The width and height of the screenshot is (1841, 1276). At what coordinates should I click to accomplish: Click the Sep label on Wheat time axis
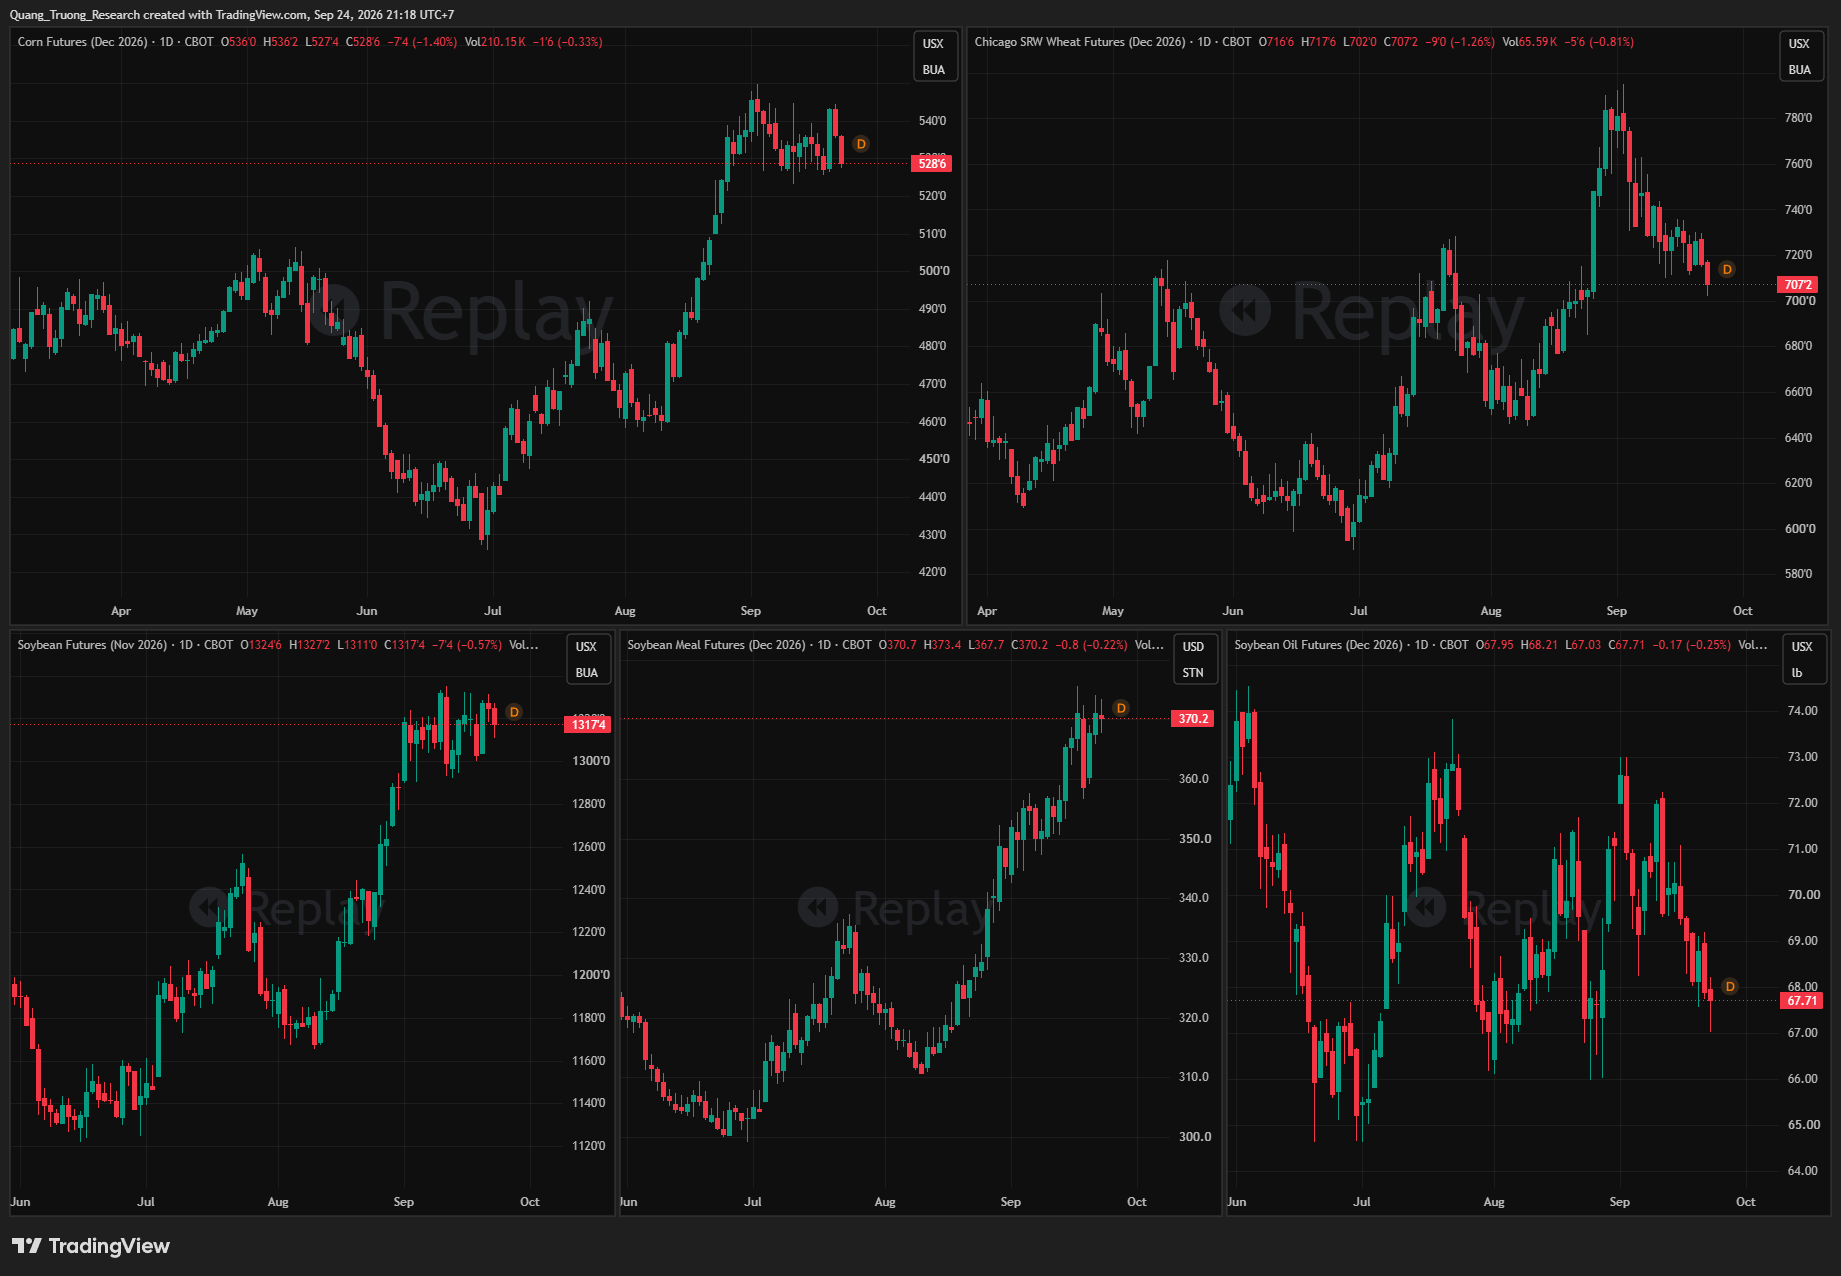point(1616,611)
